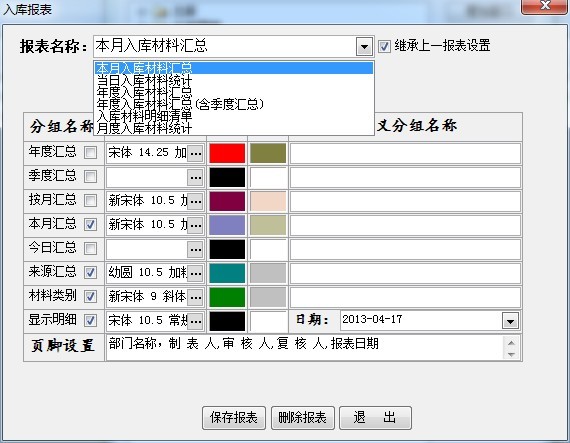Screen dimensions: 570x443
Task: Click the custom name field for 材料类别
Action: click(405, 297)
